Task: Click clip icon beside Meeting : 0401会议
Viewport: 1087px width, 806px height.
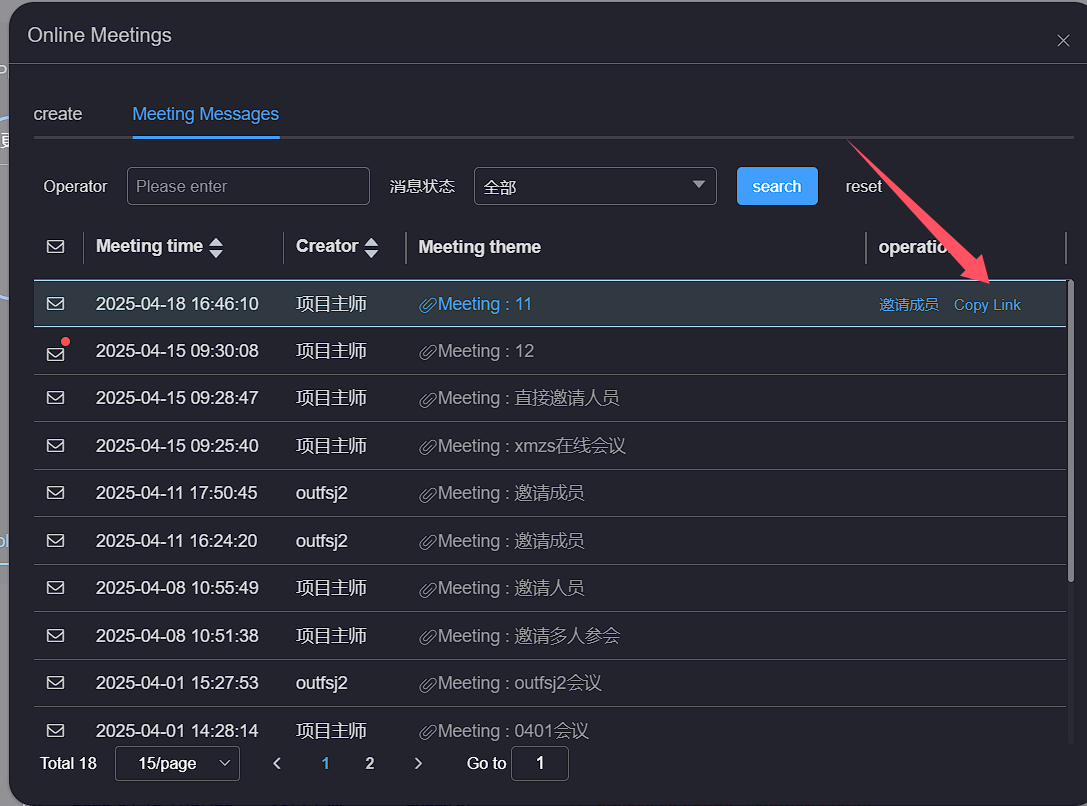Action: pyautogui.click(x=428, y=732)
